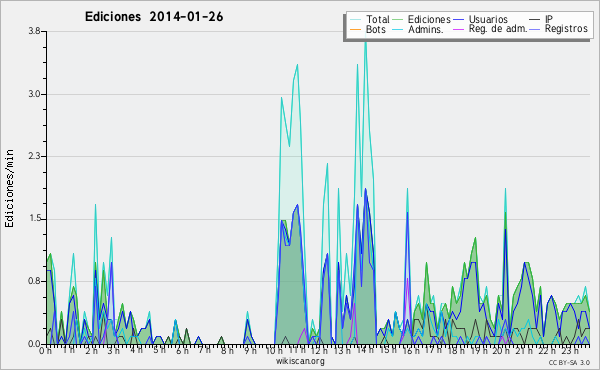Click the teal line swatch beside Total
Screen dimensions: 600x370
pos(355,20)
